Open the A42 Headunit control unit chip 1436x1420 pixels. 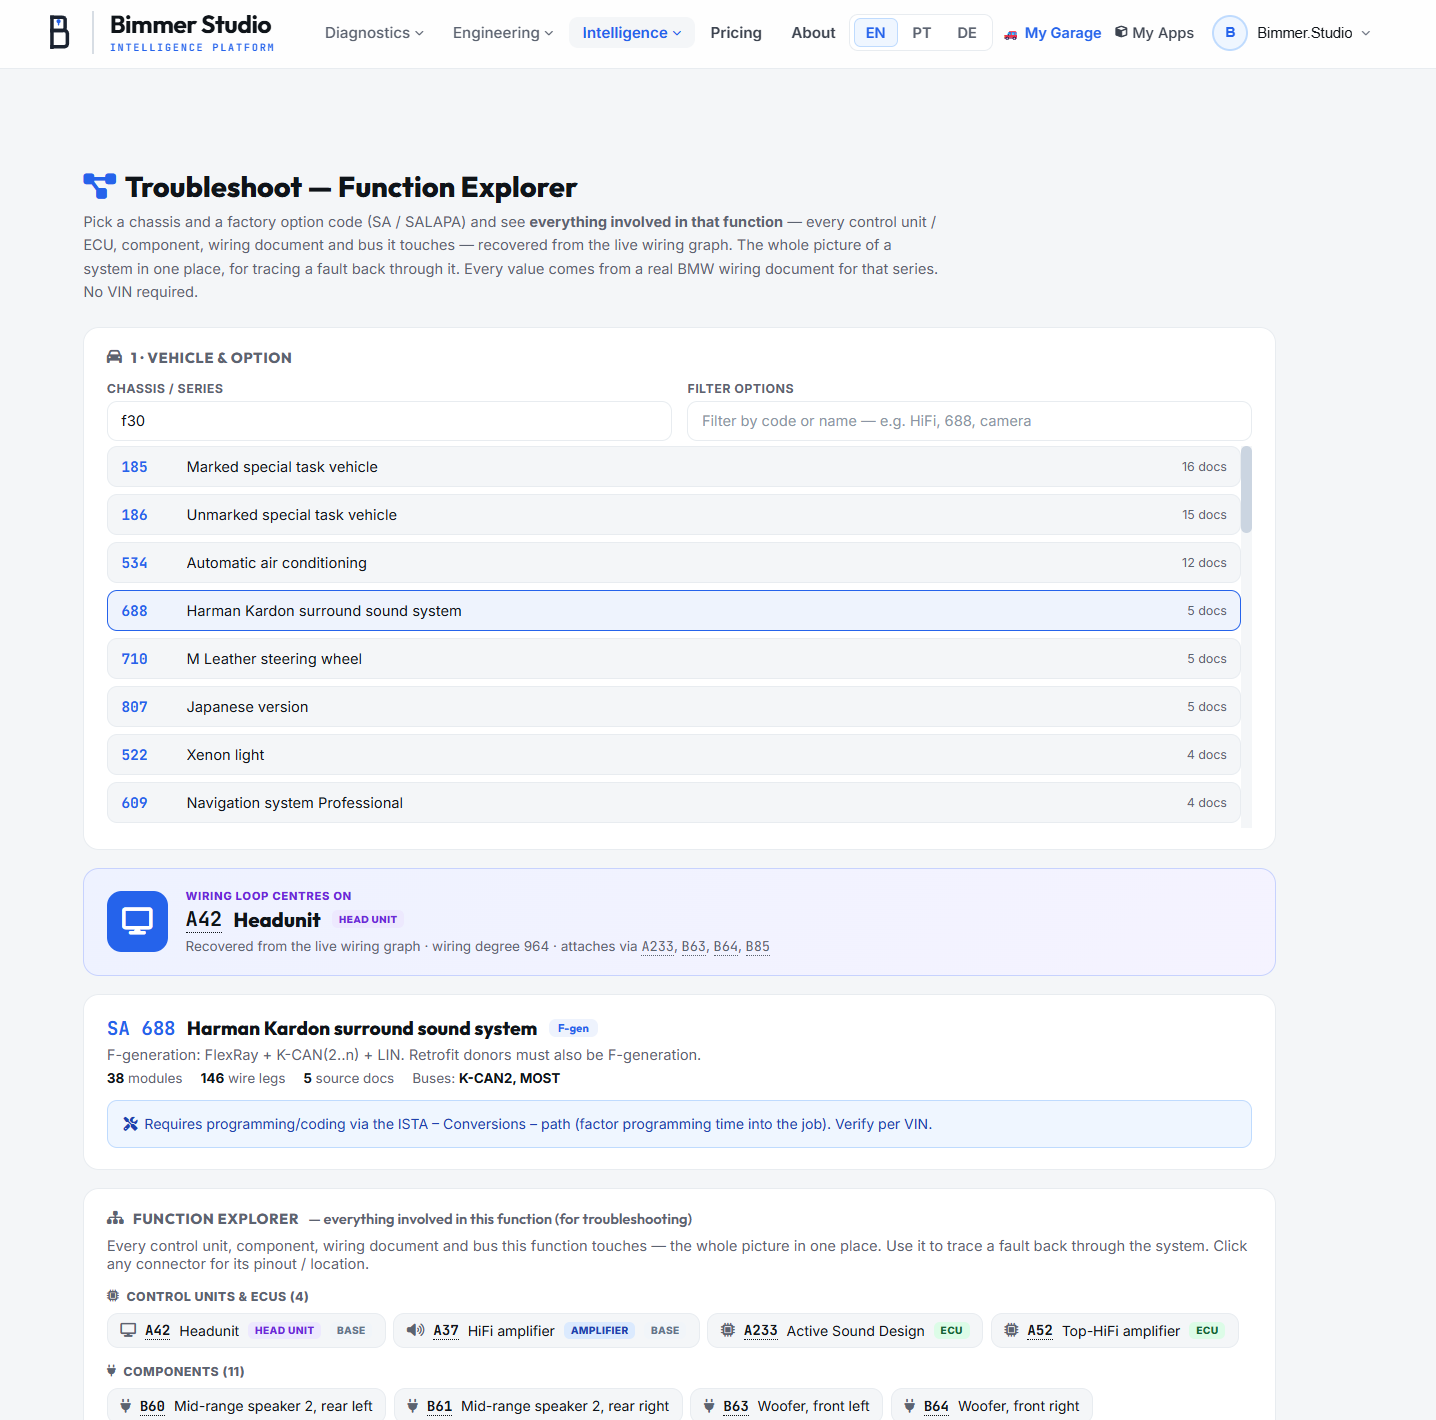click(x=246, y=1330)
